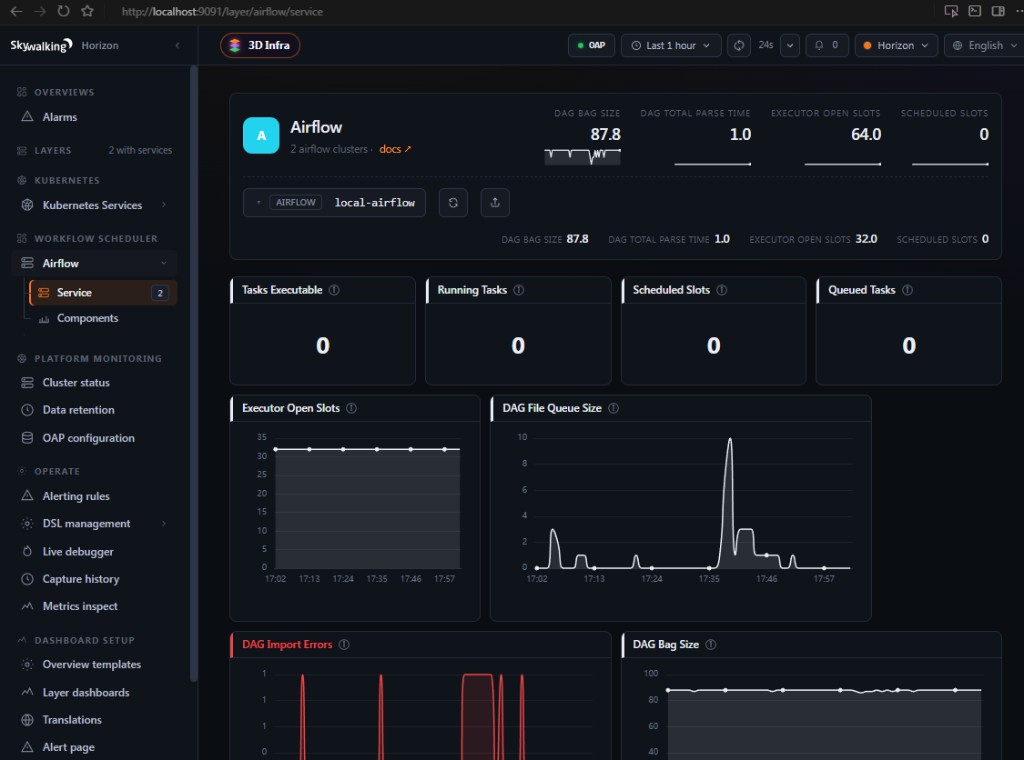The width and height of the screenshot is (1024, 760).
Task: Click the DSL management gear icon
Action: [27, 523]
